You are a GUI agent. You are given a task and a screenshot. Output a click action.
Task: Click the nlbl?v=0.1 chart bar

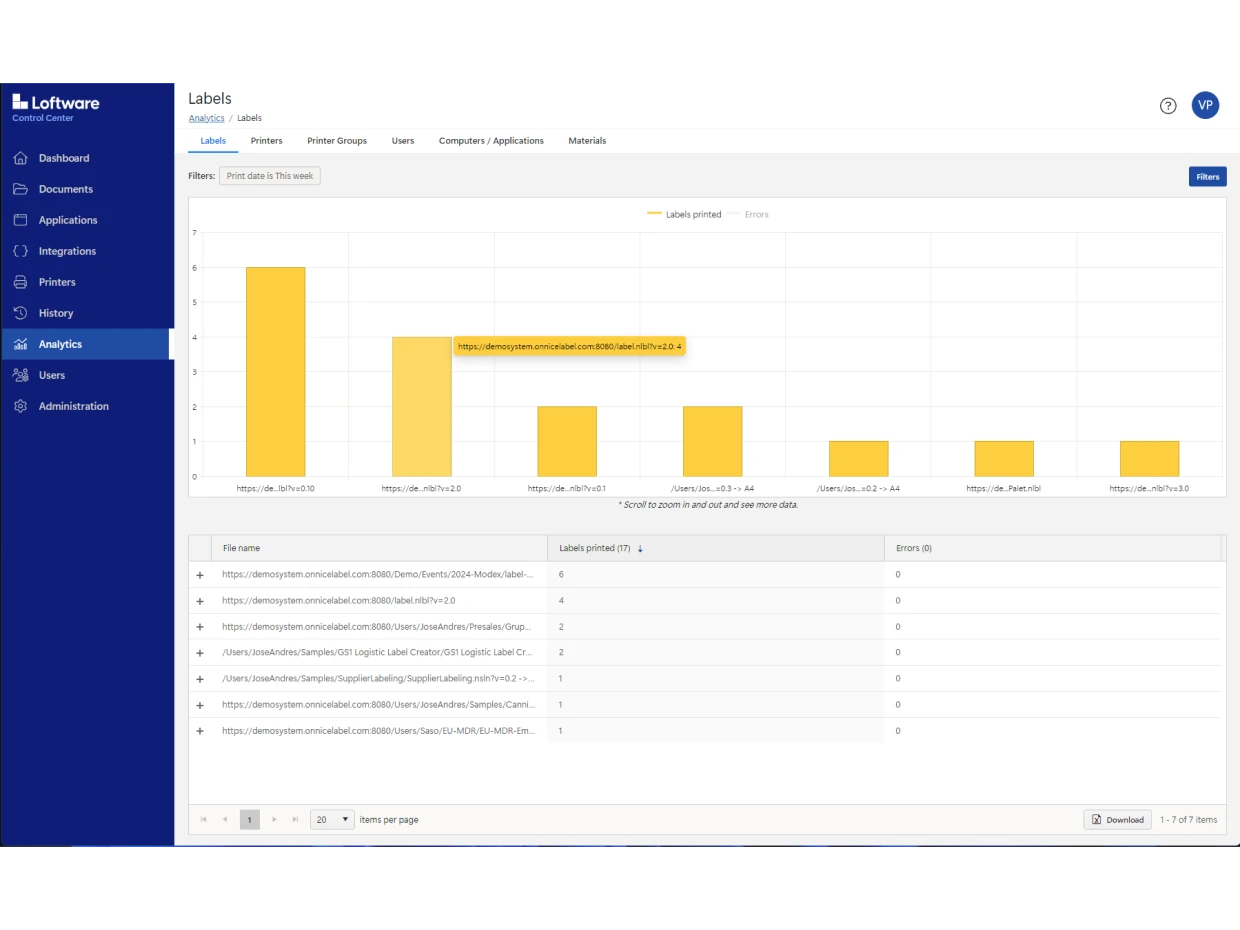pos(567,441)
